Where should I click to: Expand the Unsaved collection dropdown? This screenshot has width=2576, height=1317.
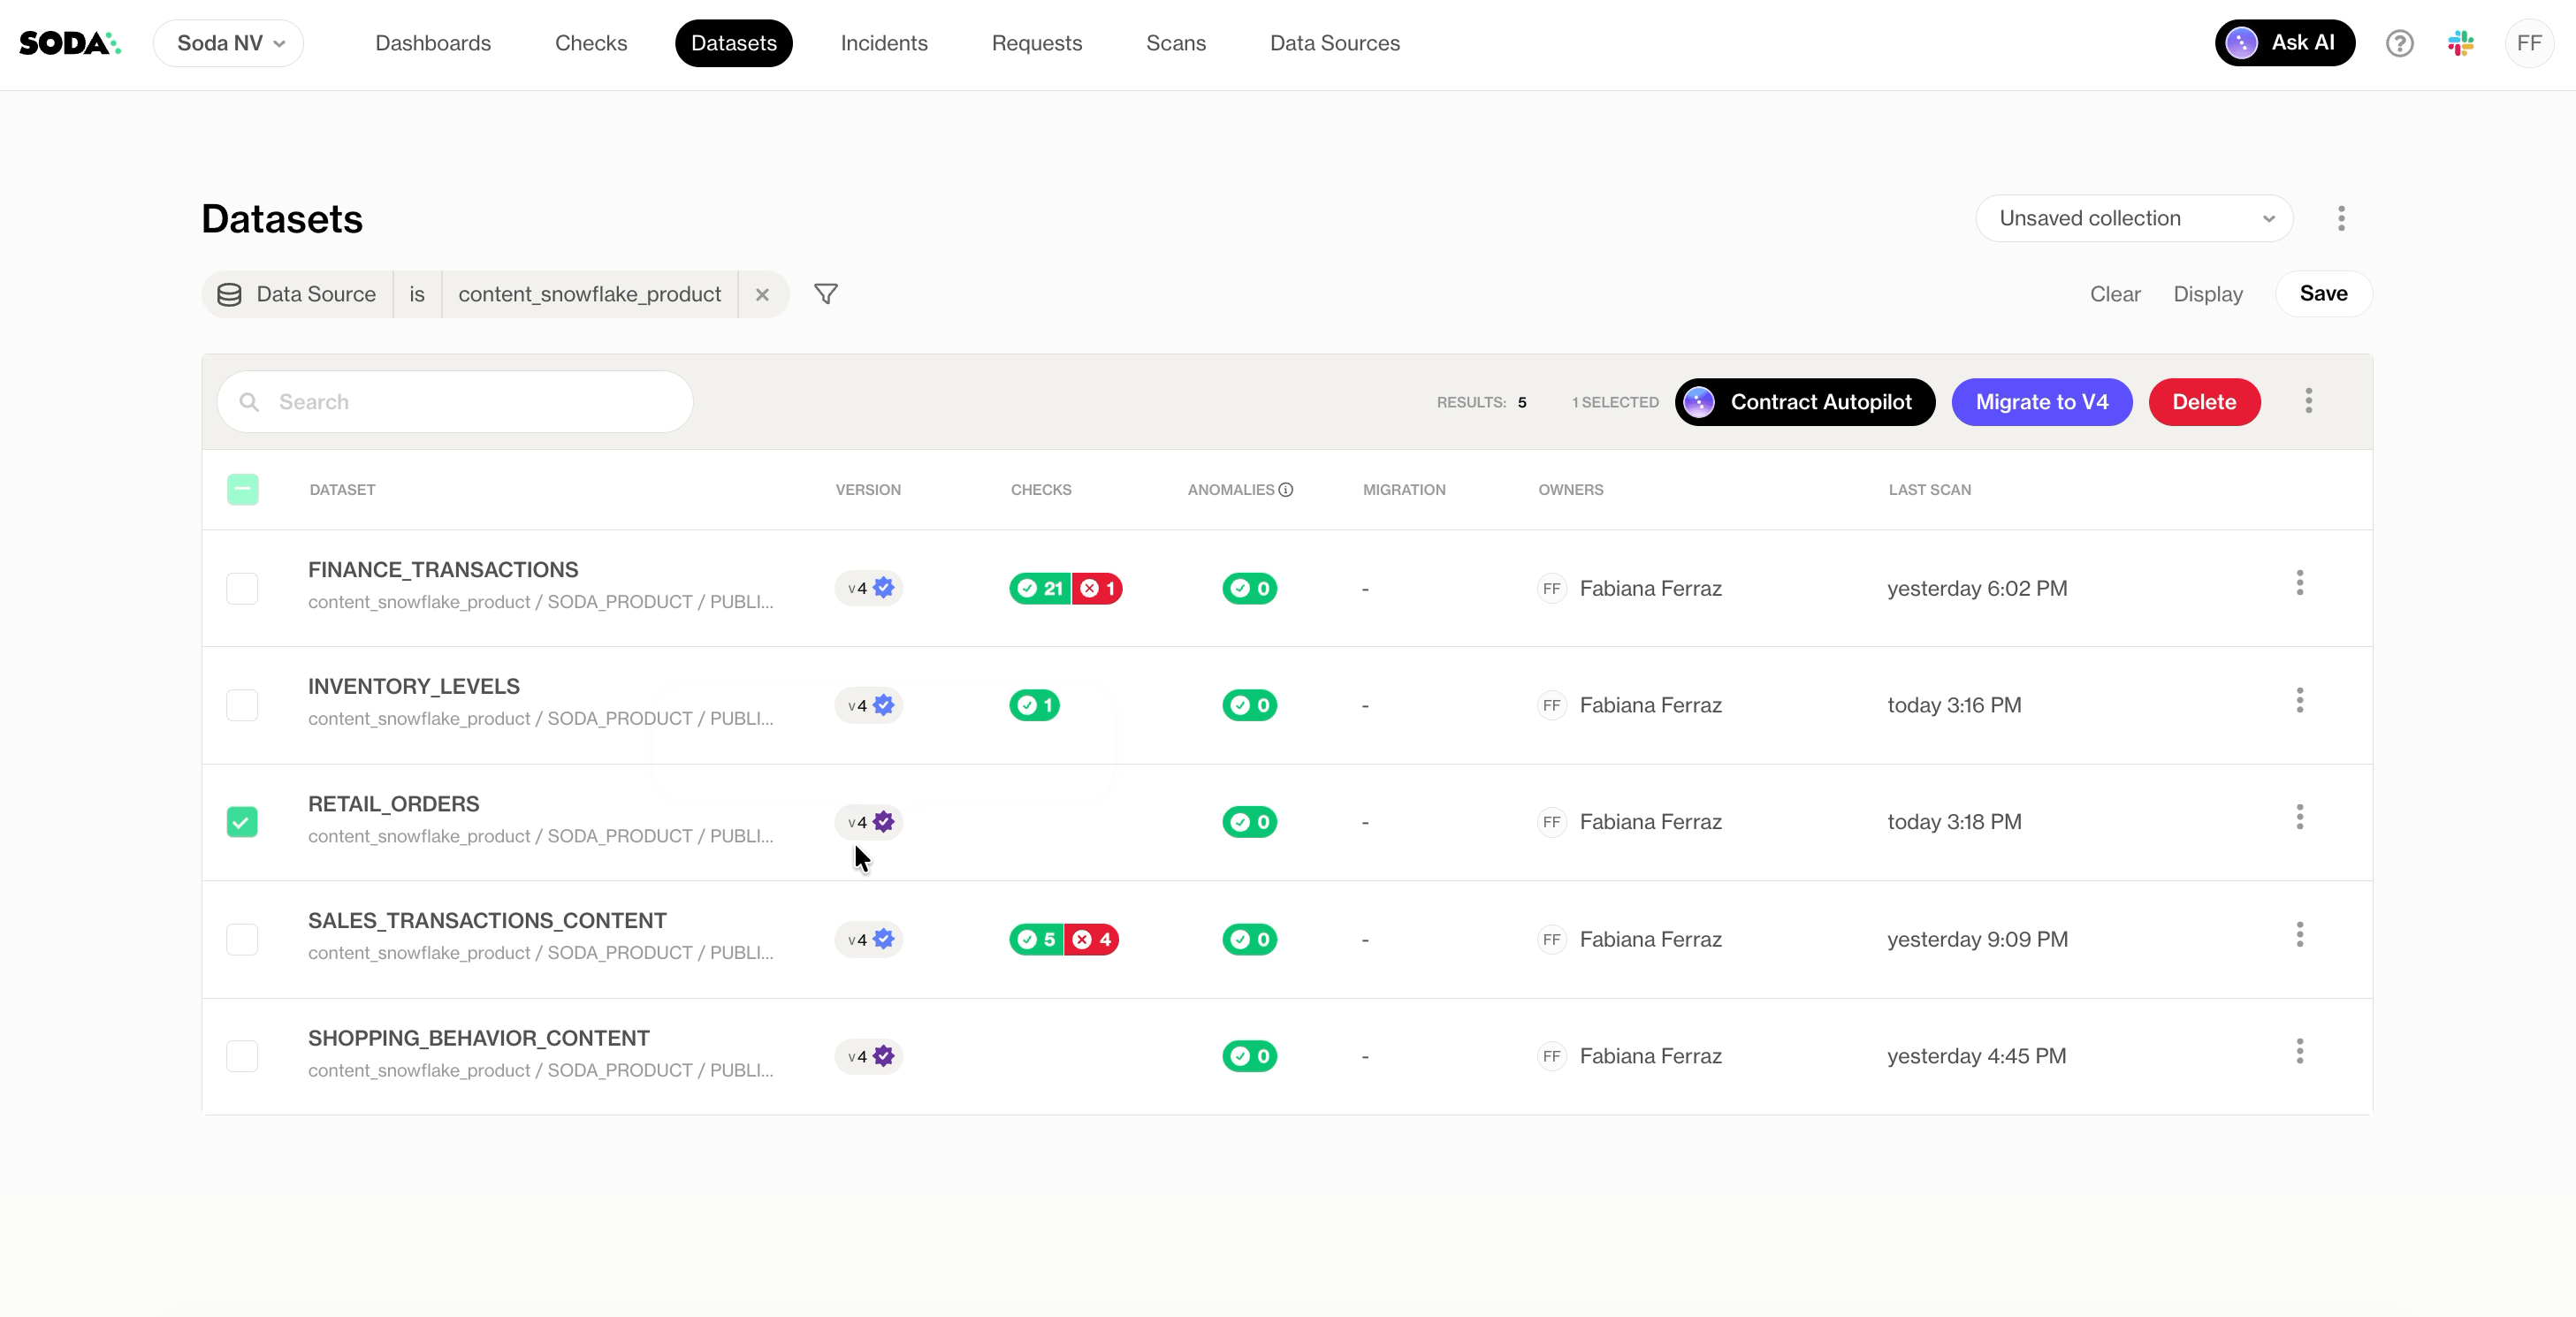2134,219
